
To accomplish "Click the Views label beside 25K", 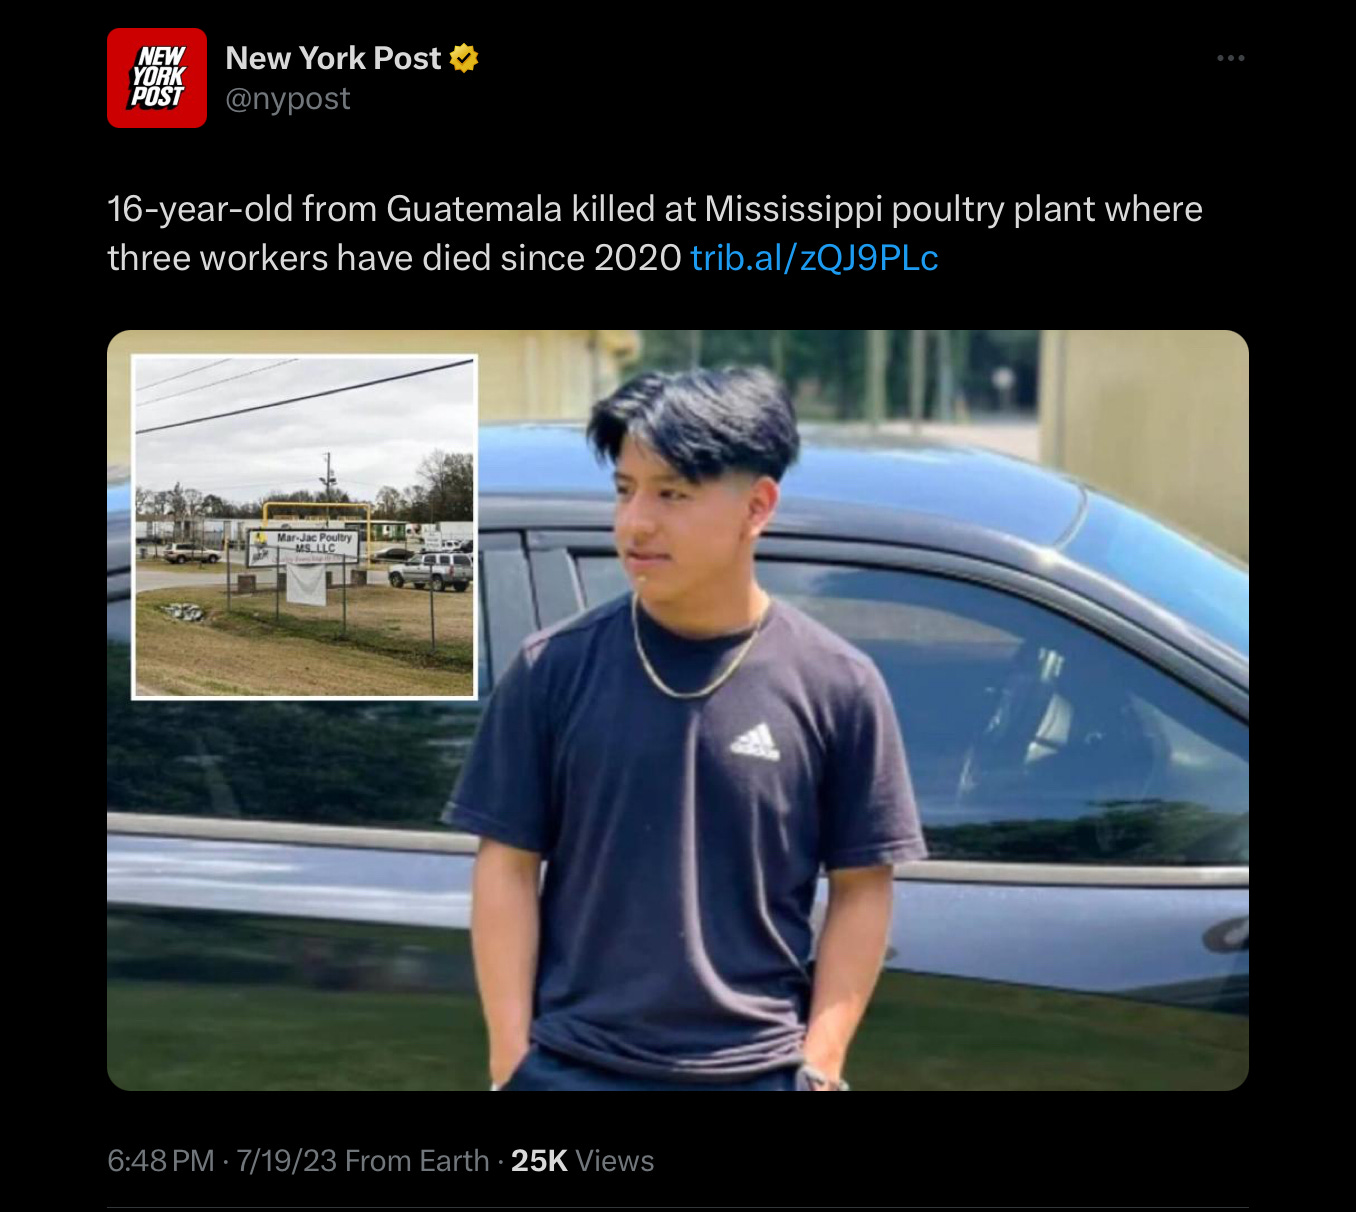I will pos(615,1161).
